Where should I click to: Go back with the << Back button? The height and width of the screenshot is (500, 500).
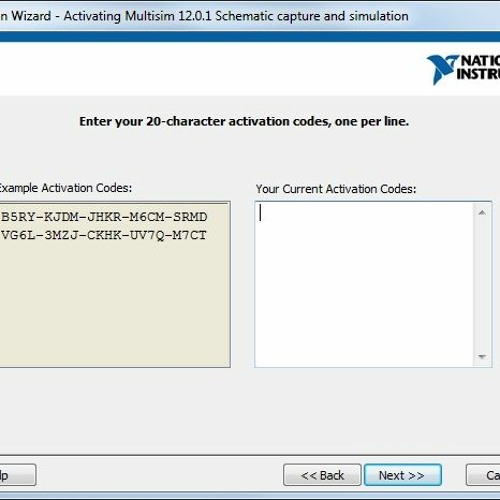(x=322, y=475)
